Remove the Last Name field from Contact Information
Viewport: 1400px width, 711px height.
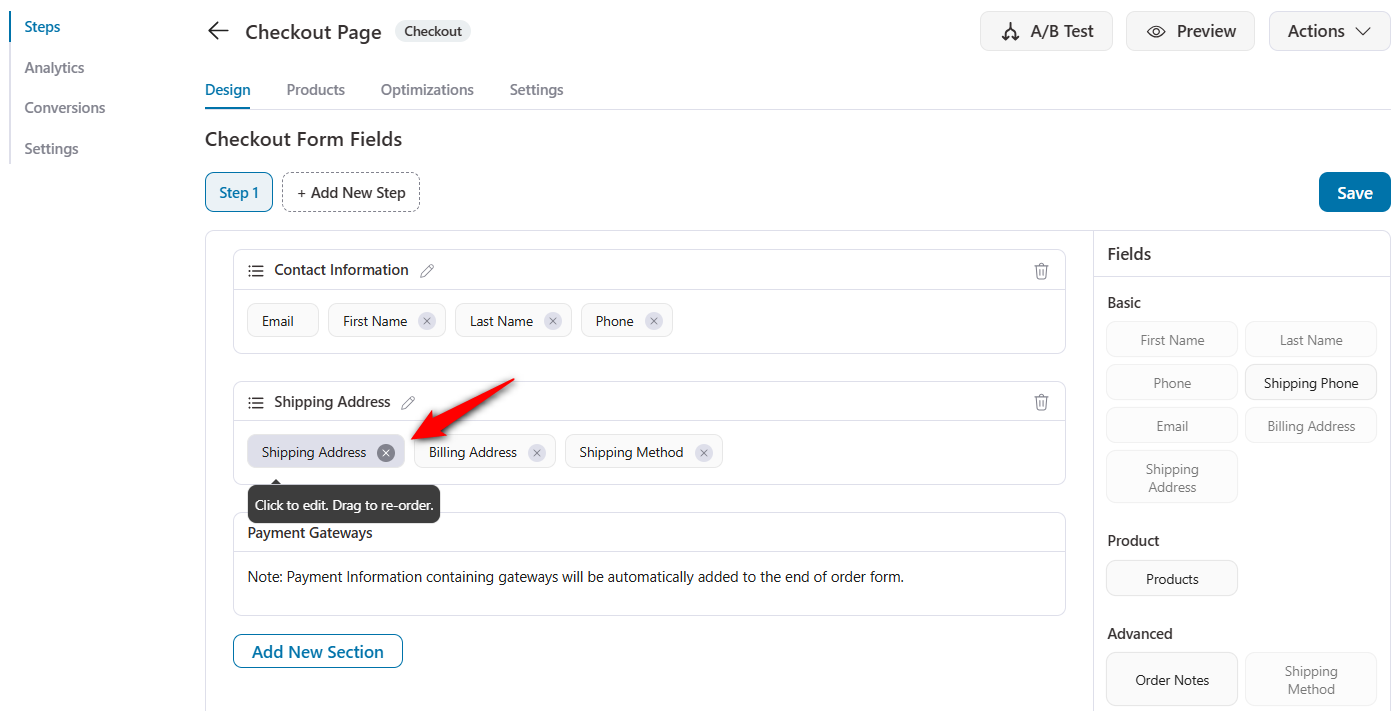click(x=553, y=320)
